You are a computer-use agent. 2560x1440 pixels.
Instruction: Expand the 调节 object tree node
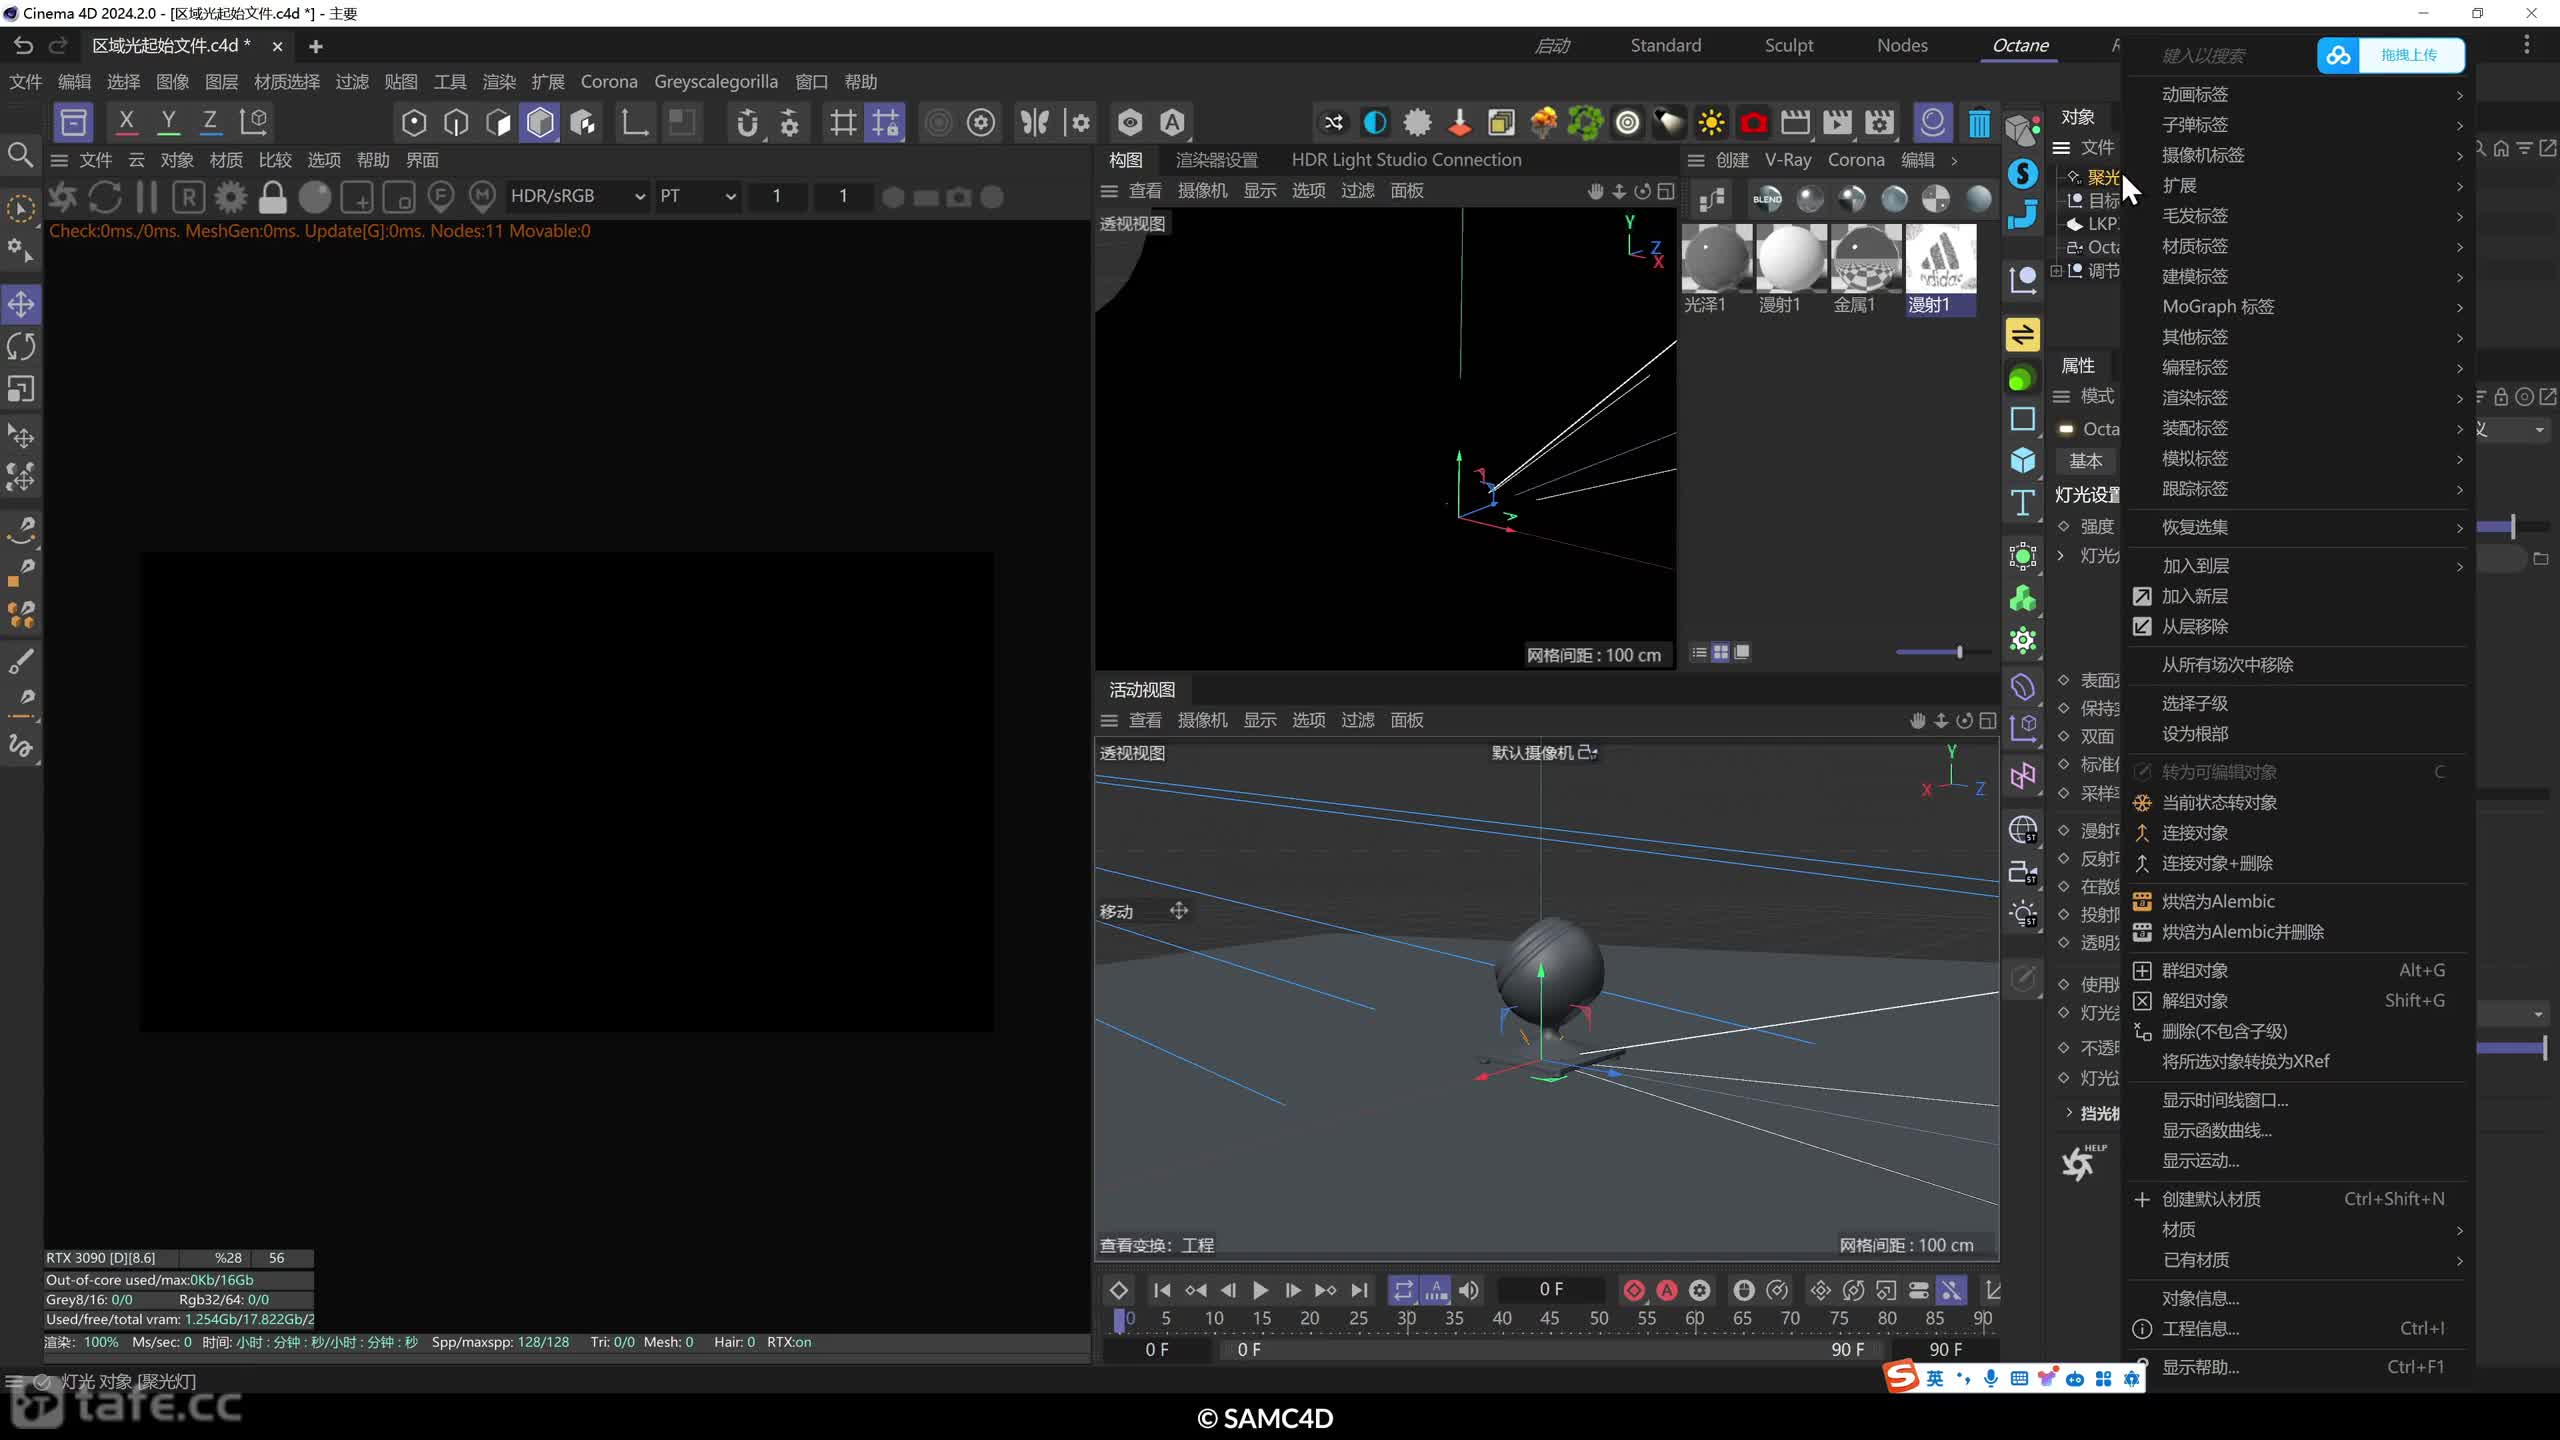point(2056,270)
